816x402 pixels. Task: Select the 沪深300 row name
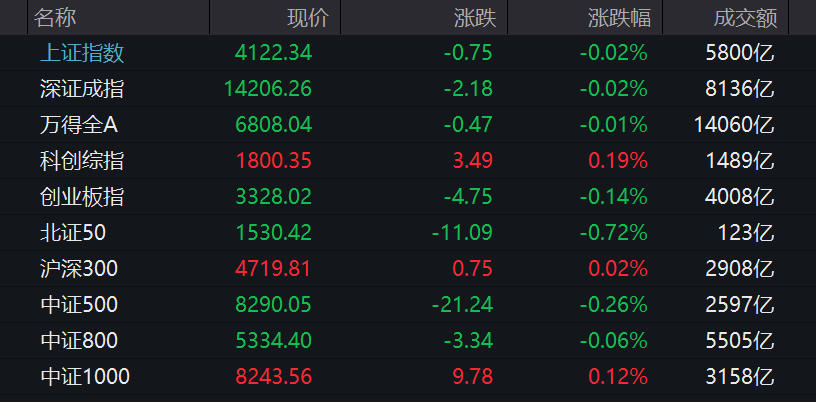(79, 269)
